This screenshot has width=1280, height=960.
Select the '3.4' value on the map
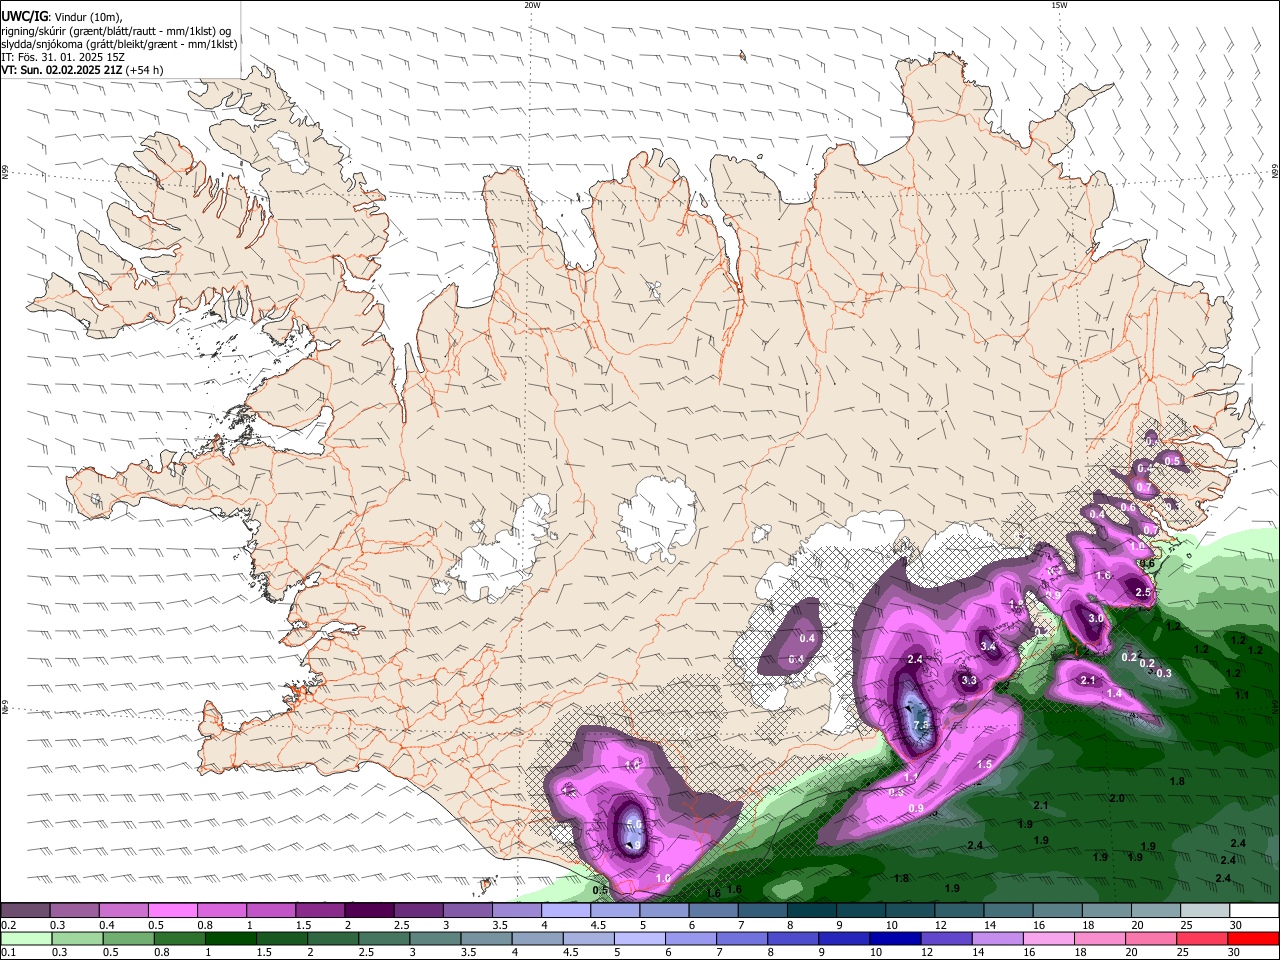(x=988, y=646)
